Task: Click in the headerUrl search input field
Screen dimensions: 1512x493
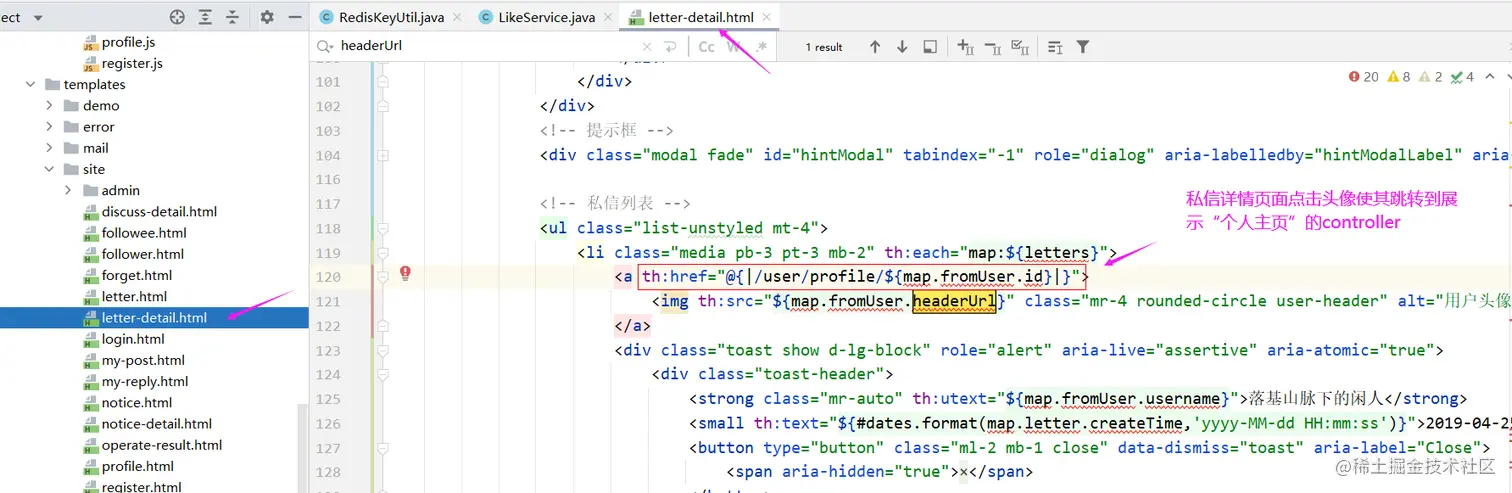Action: (x=485, y=46)
